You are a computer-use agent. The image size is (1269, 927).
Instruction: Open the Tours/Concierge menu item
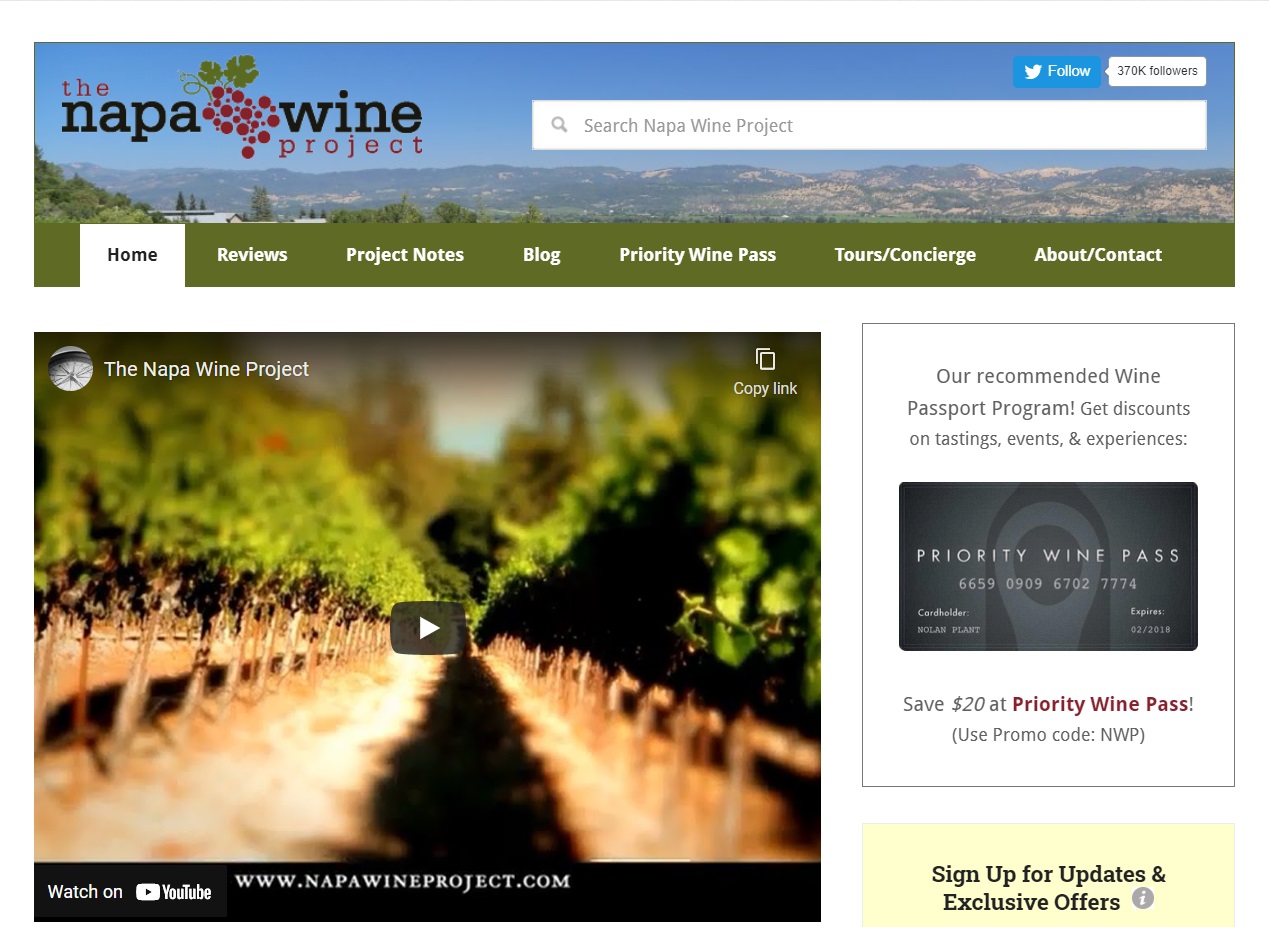905,255
